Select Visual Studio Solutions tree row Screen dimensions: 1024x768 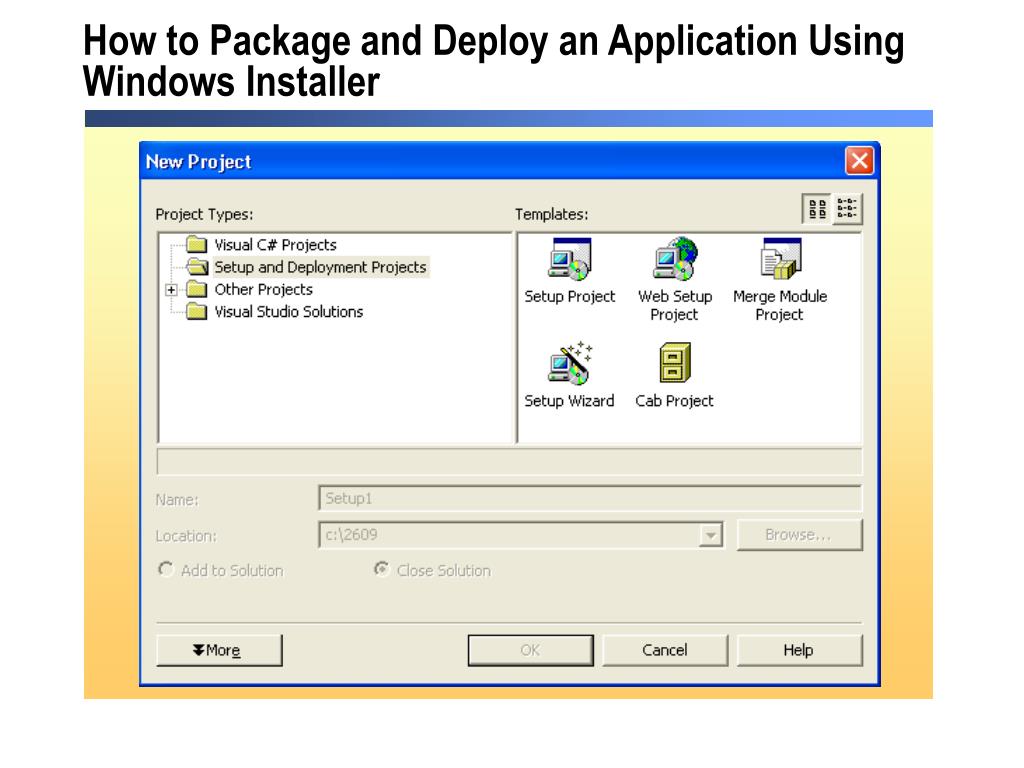[289, 312]
